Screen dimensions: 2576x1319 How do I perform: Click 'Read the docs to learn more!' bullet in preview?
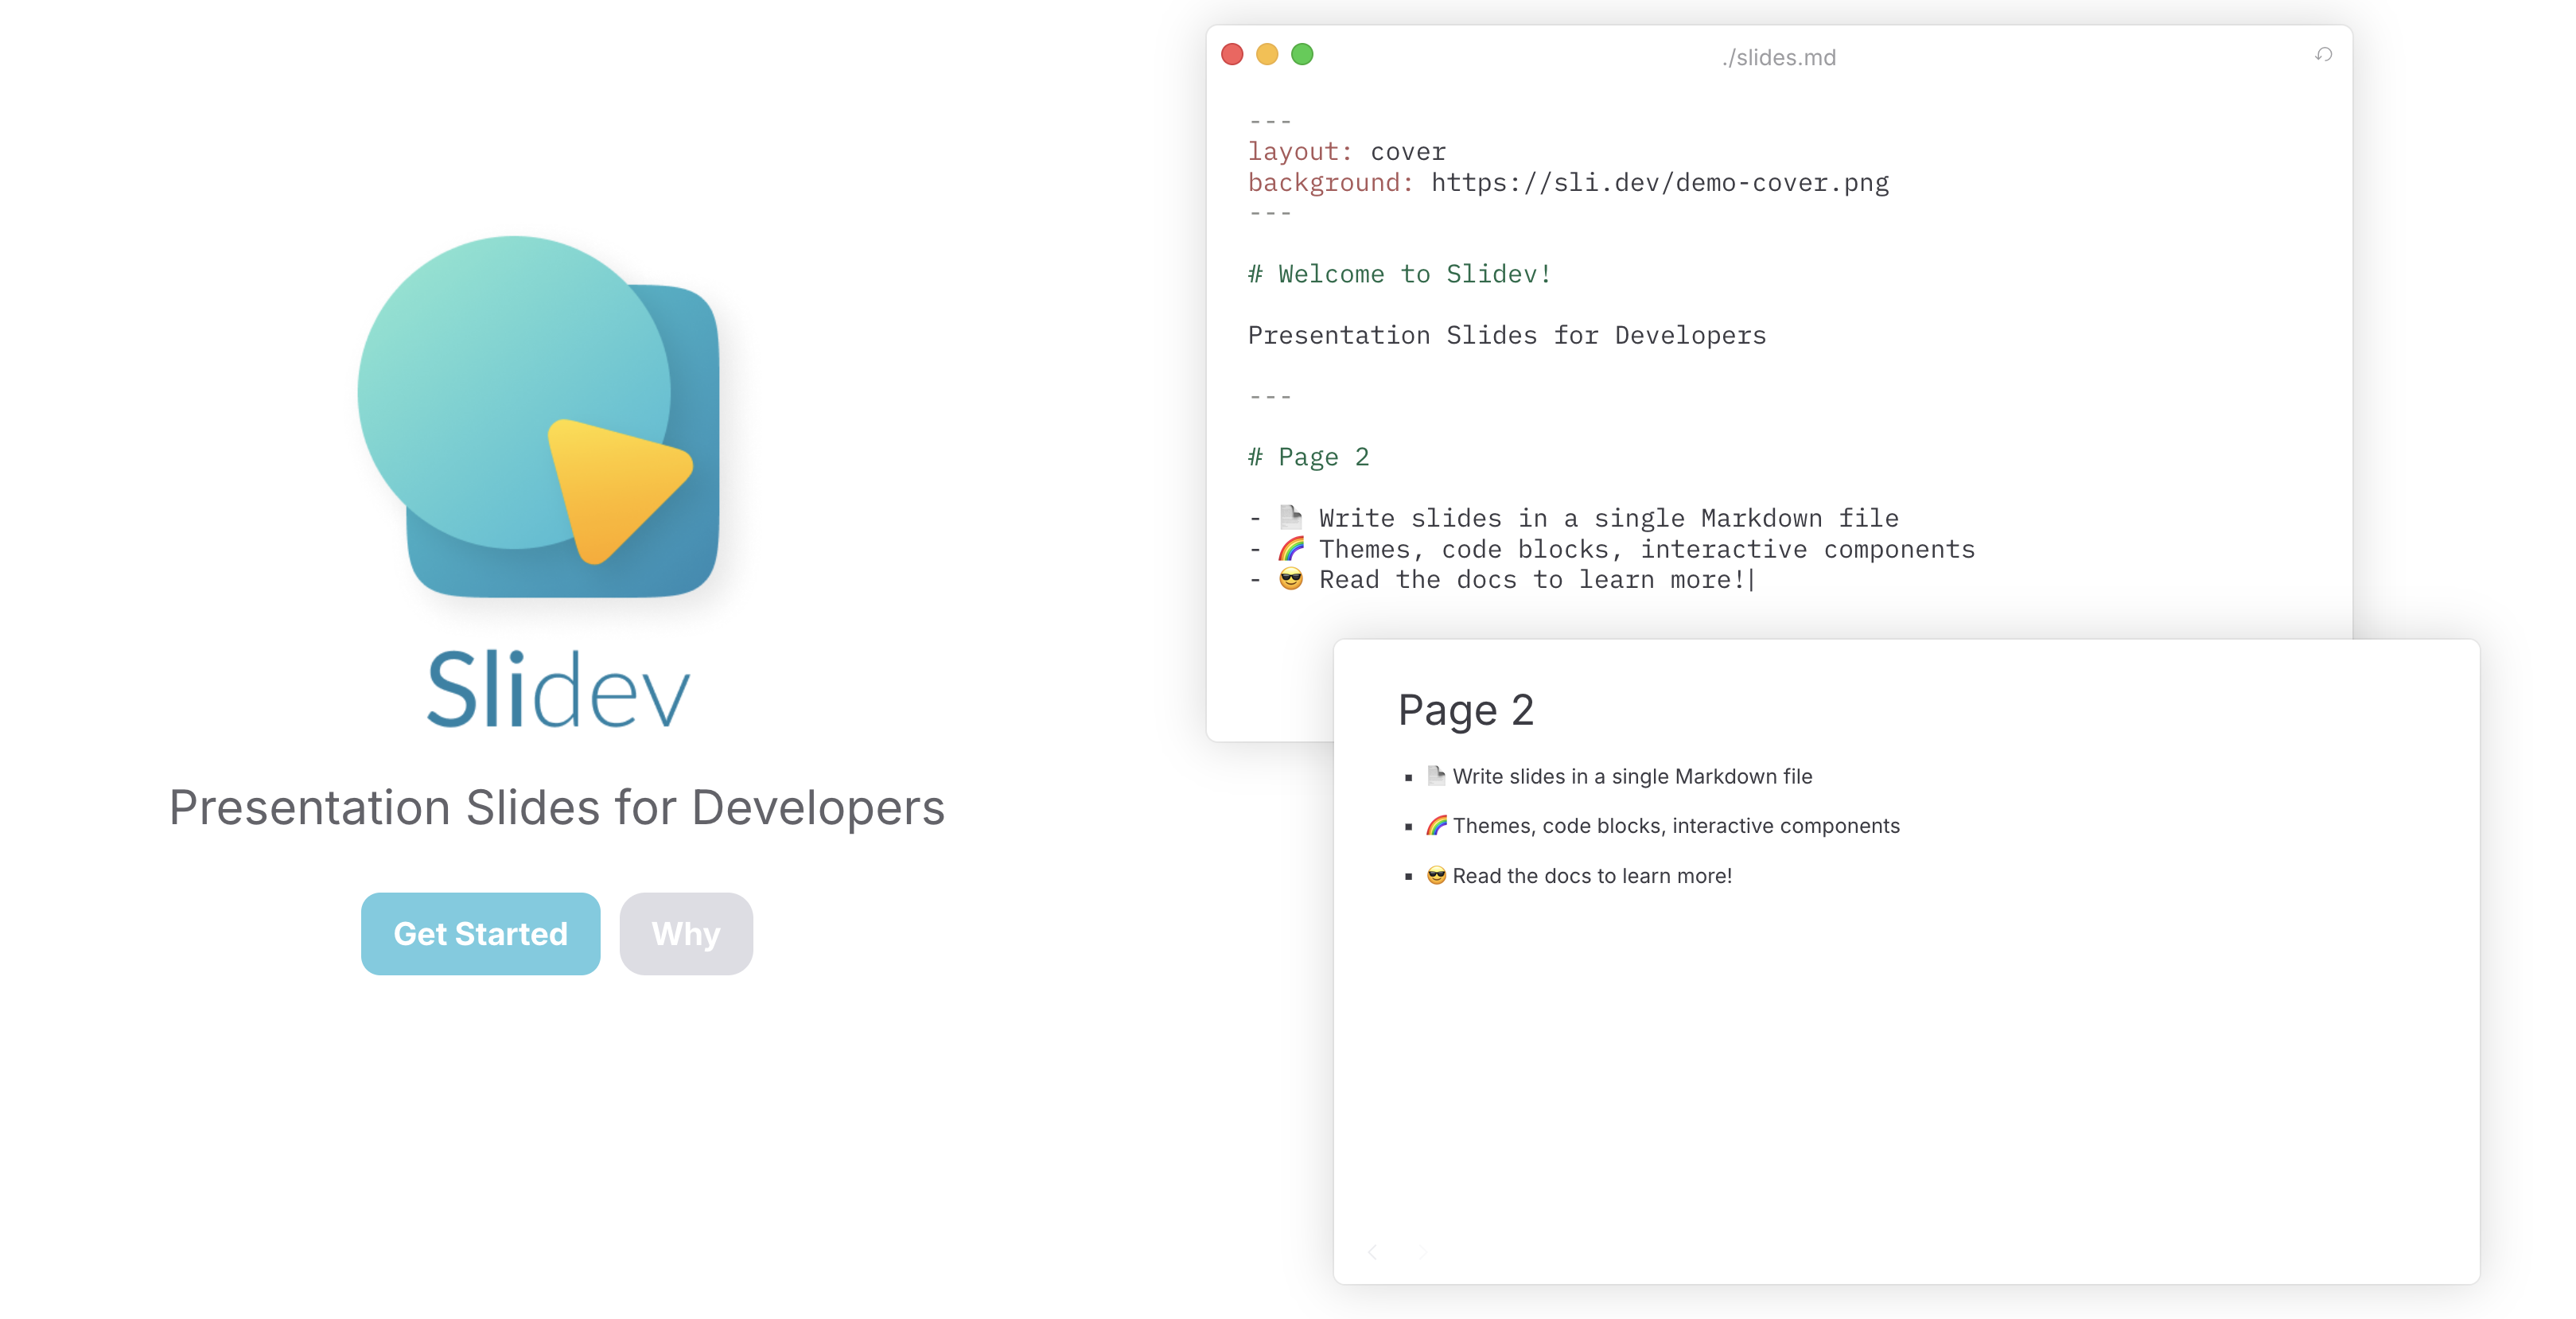click(x=1591, y=876)
